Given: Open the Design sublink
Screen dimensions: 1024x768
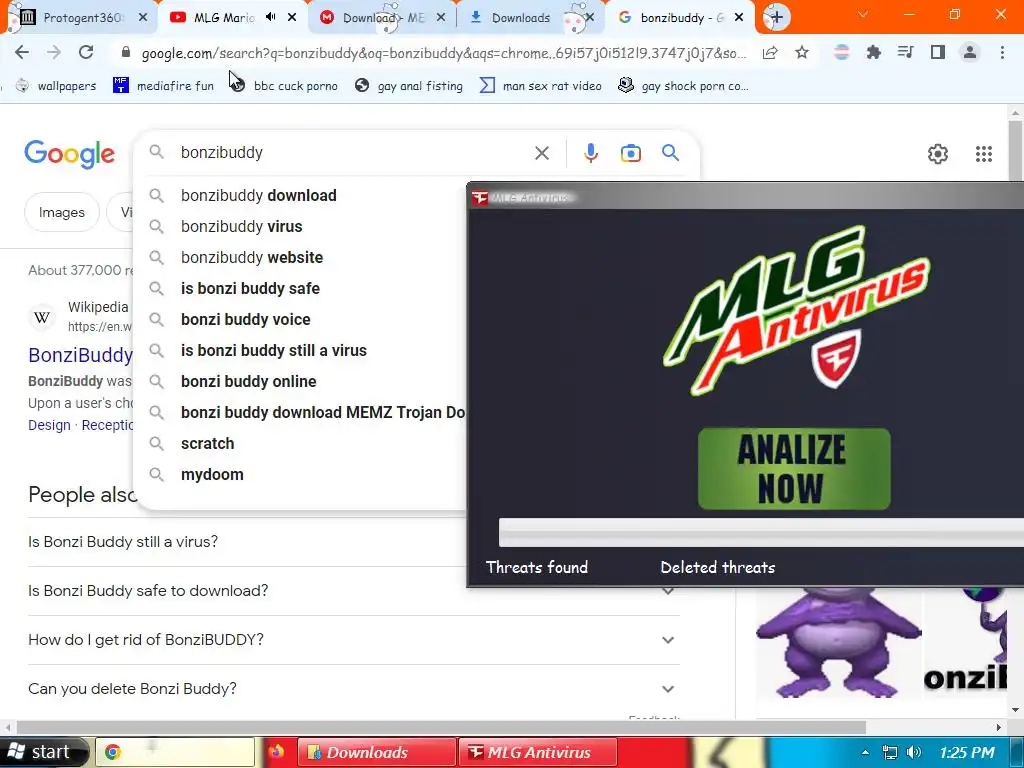Looking at the screenshot, I should tap(49, 425).
